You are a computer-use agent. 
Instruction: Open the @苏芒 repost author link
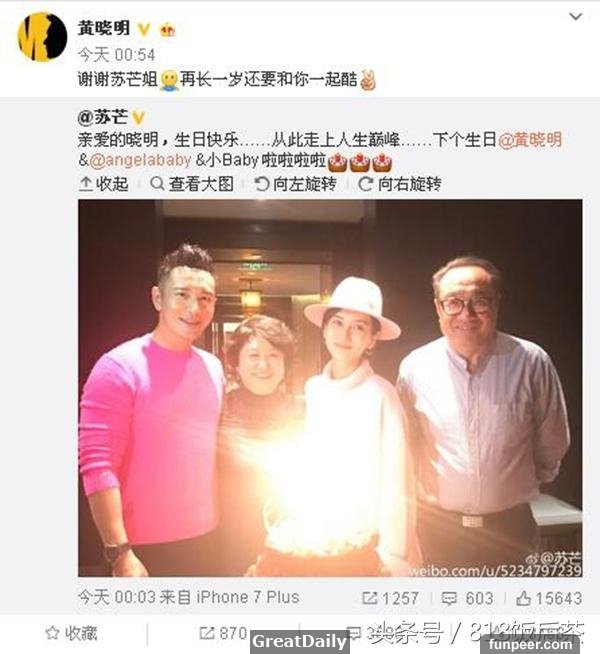pyautogui.click(x=103, y=117)
